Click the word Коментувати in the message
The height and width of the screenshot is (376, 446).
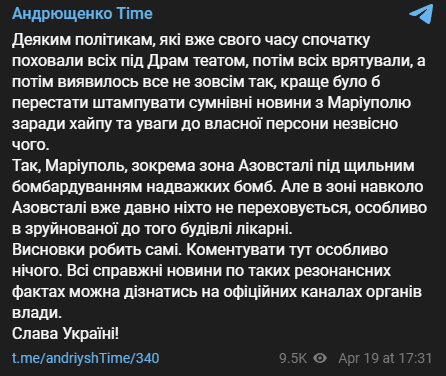[236, 250]
